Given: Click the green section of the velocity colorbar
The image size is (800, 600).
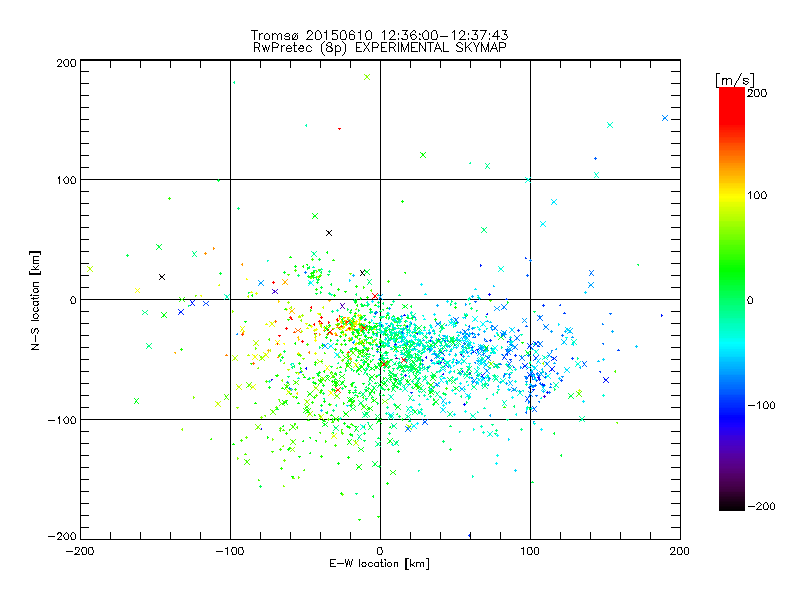Looking at the screenshot, I should [732, 270].
